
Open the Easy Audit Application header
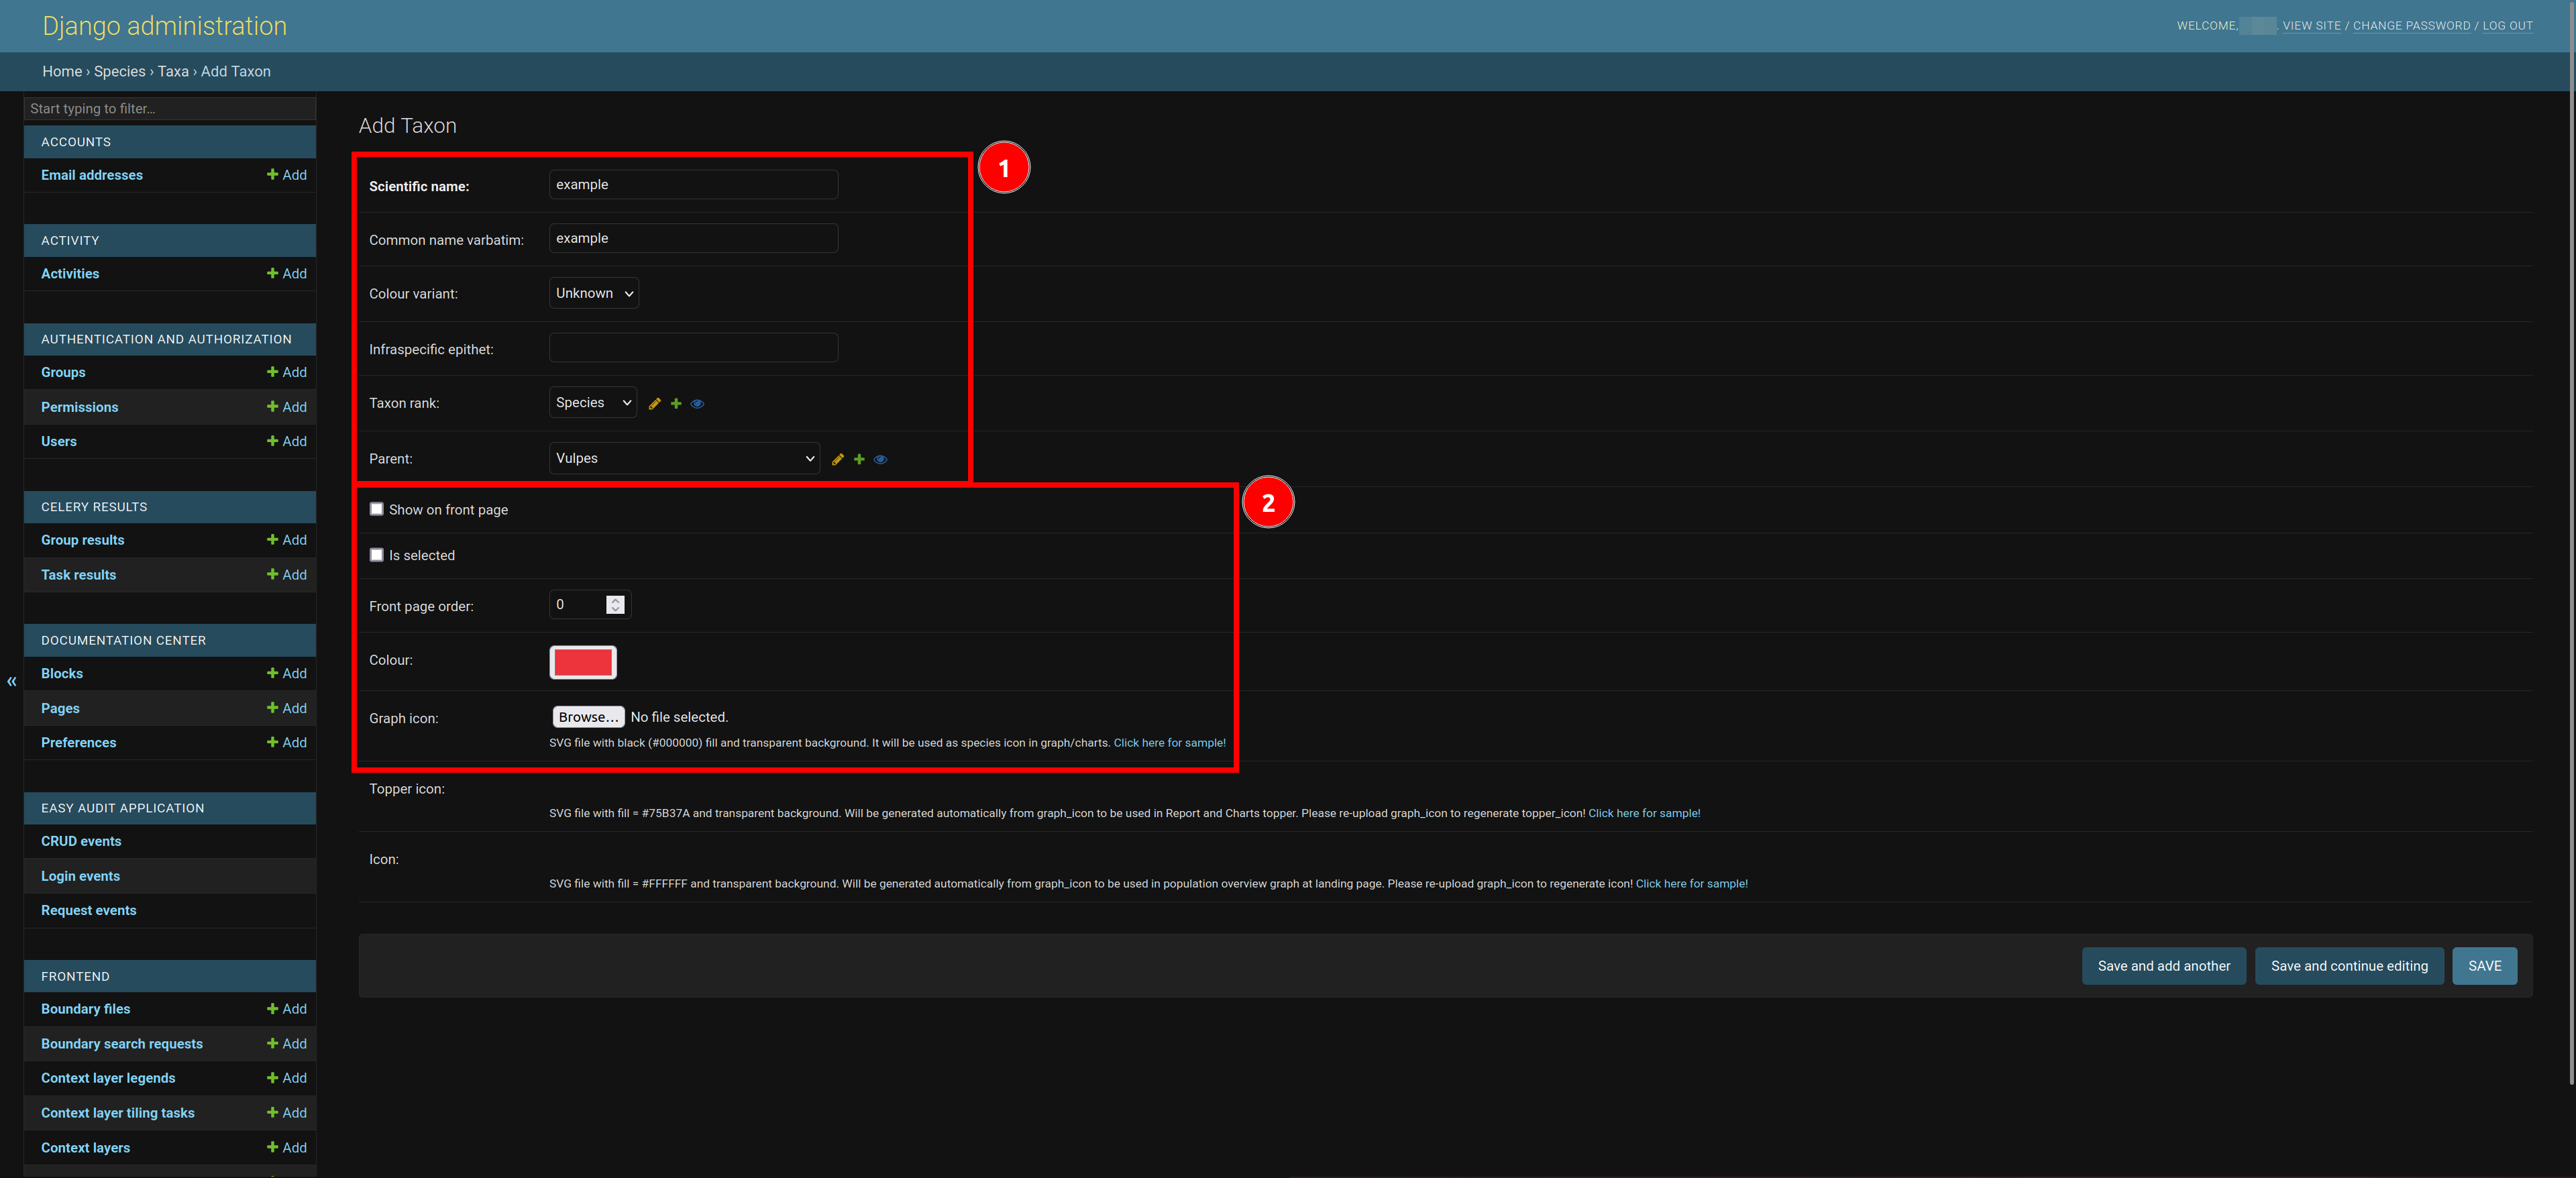pos(170,808)
